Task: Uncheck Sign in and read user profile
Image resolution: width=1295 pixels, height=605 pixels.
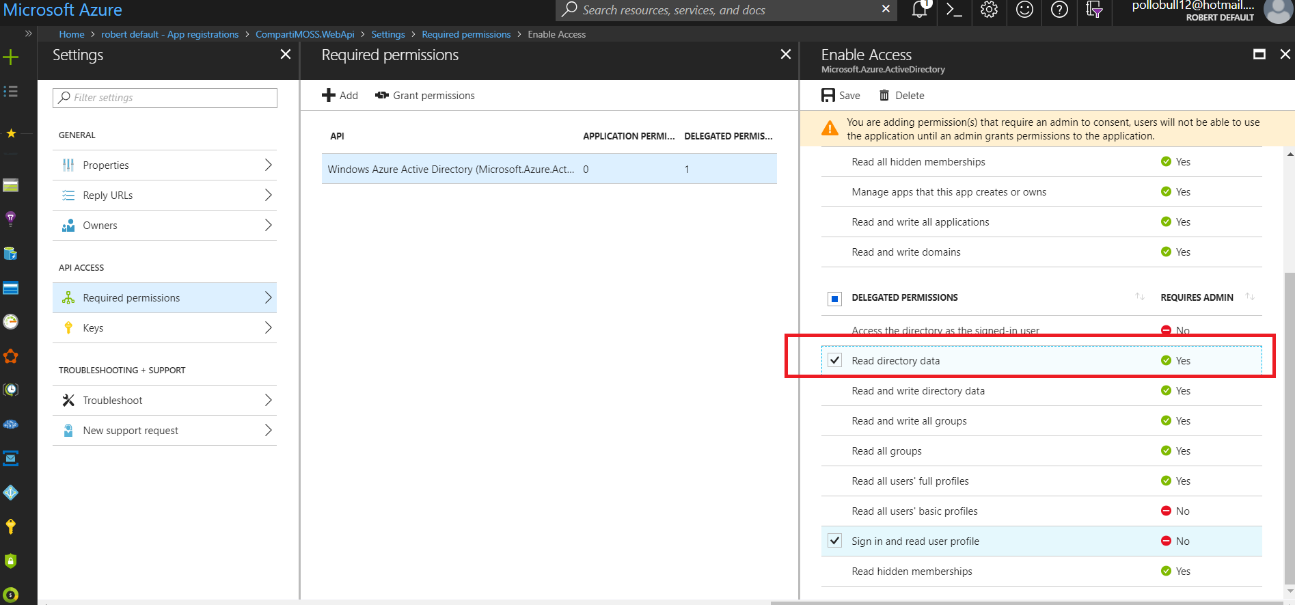Action: coord(834,540)
